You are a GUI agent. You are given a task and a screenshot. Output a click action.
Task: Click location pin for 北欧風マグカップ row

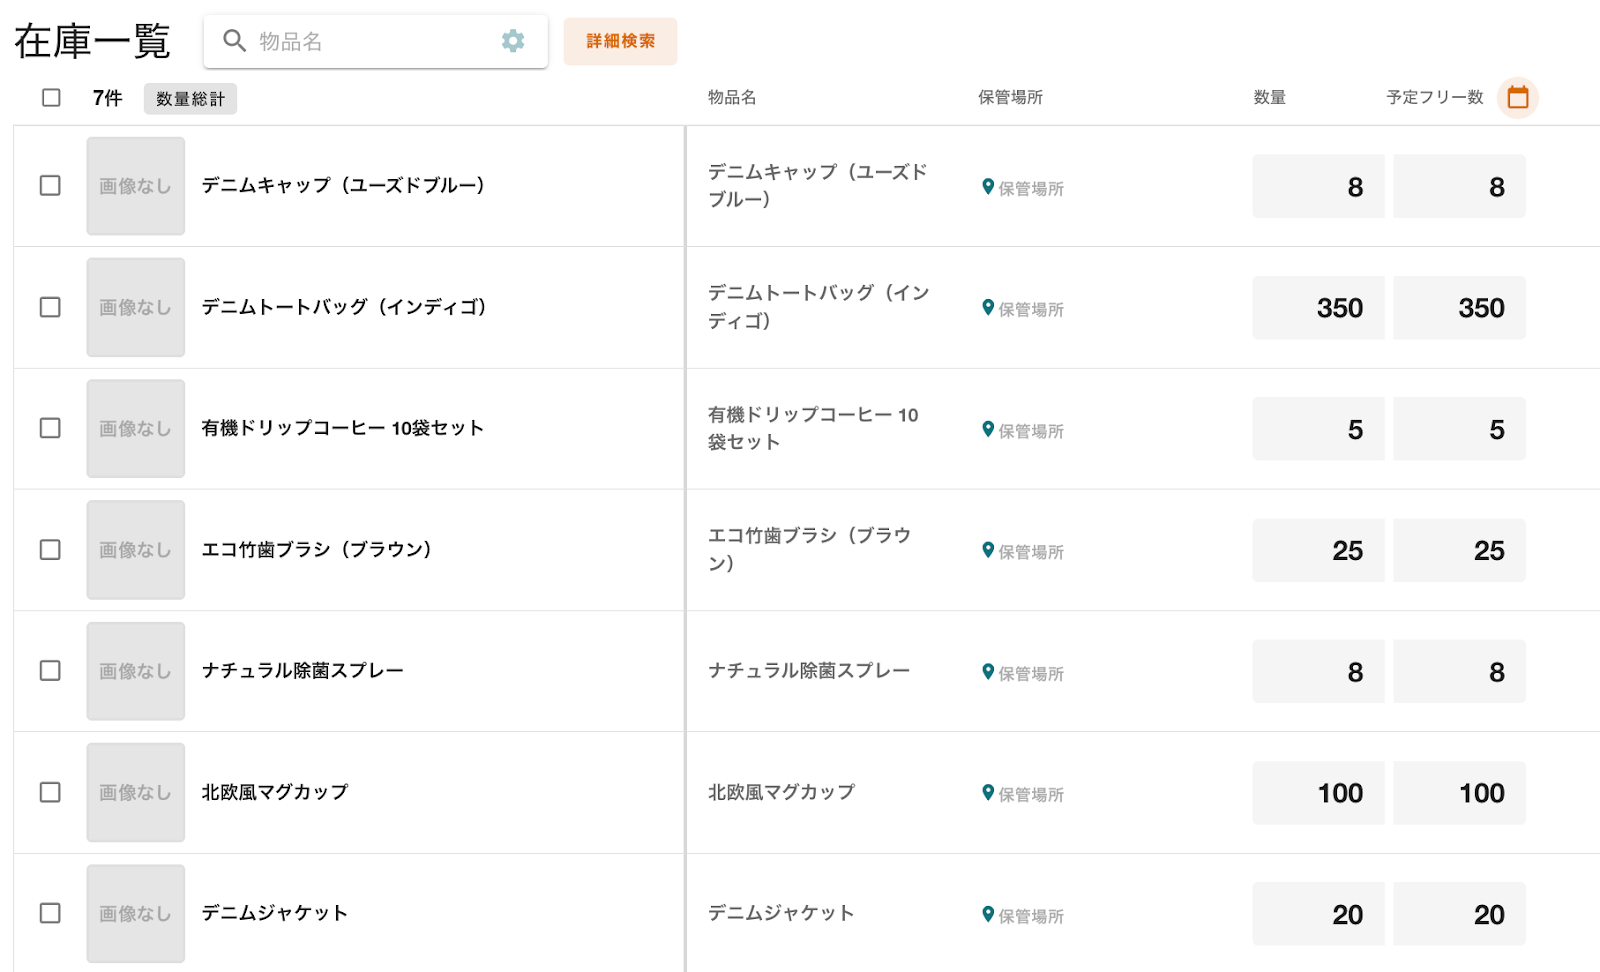pyautogui.click(x=988, y=793)
